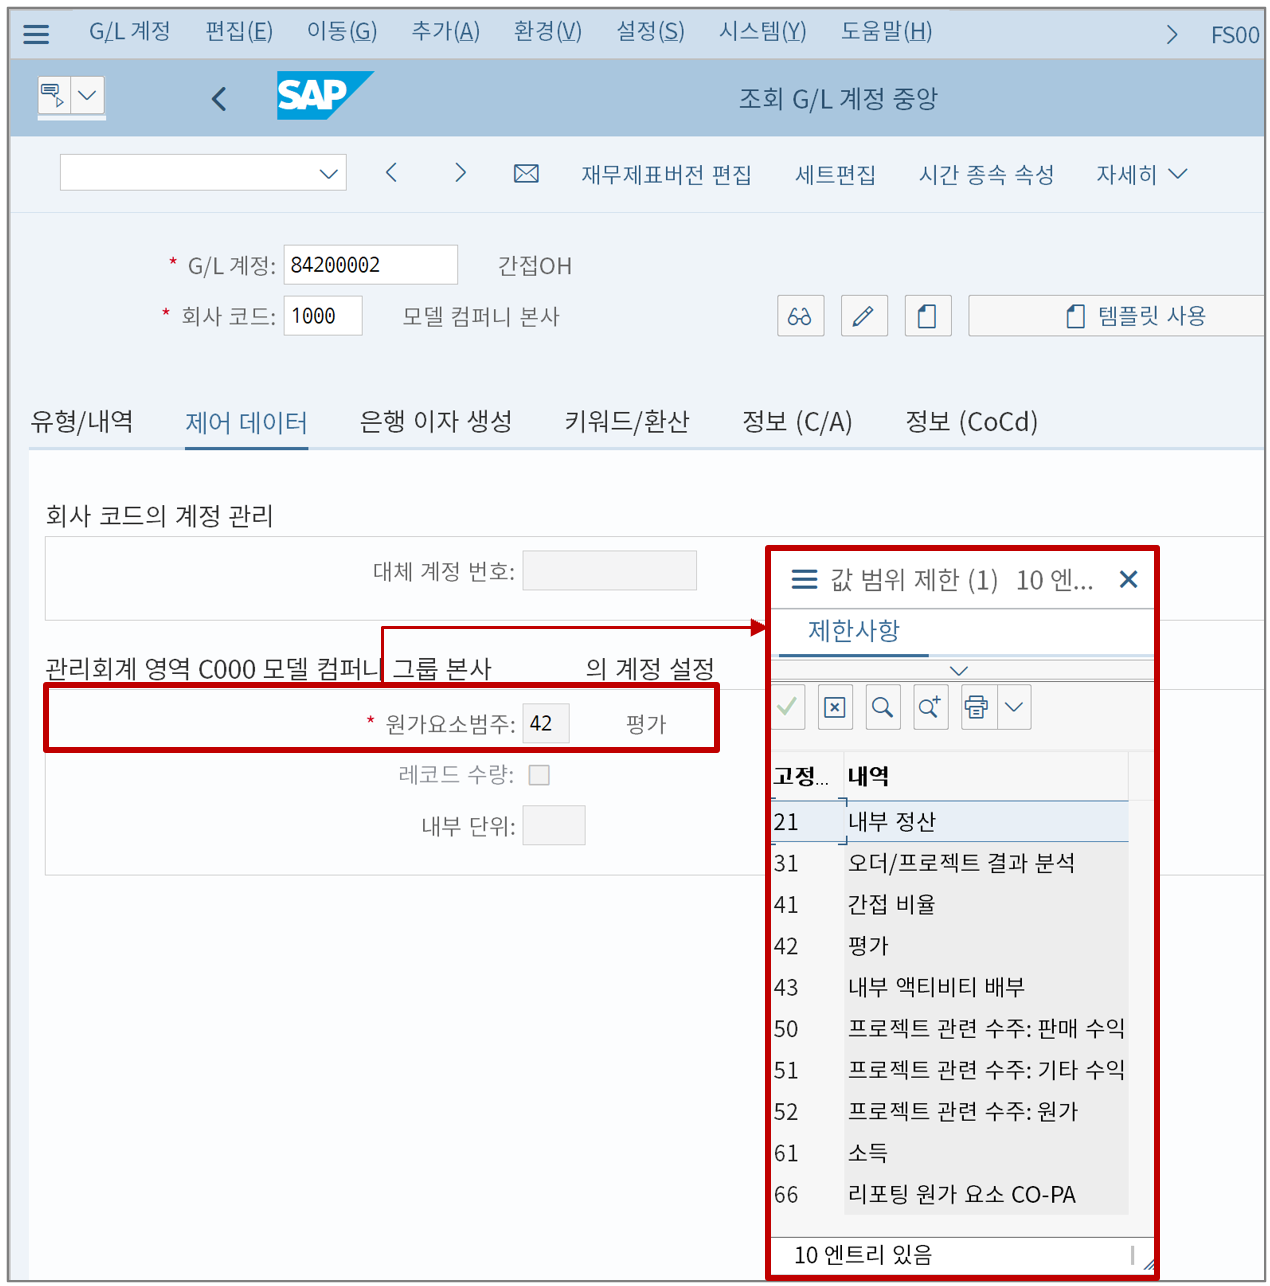
Task: Open the toolbar combo box dropdown
Action: [x=328, y=173]
